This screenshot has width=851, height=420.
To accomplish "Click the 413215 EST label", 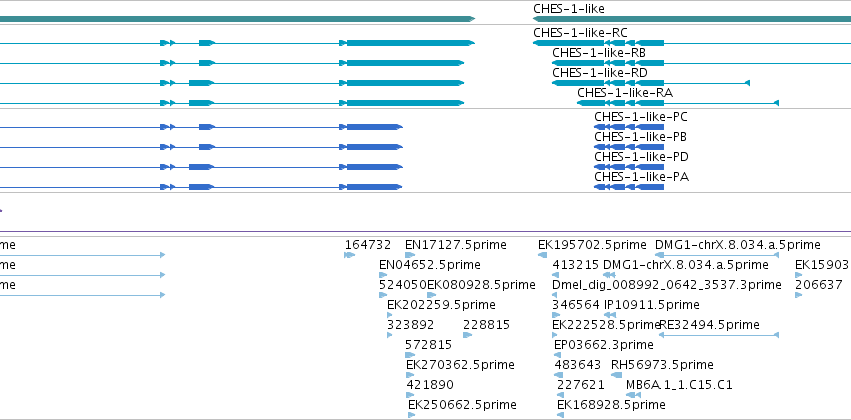I will click(x=575, y=265).
